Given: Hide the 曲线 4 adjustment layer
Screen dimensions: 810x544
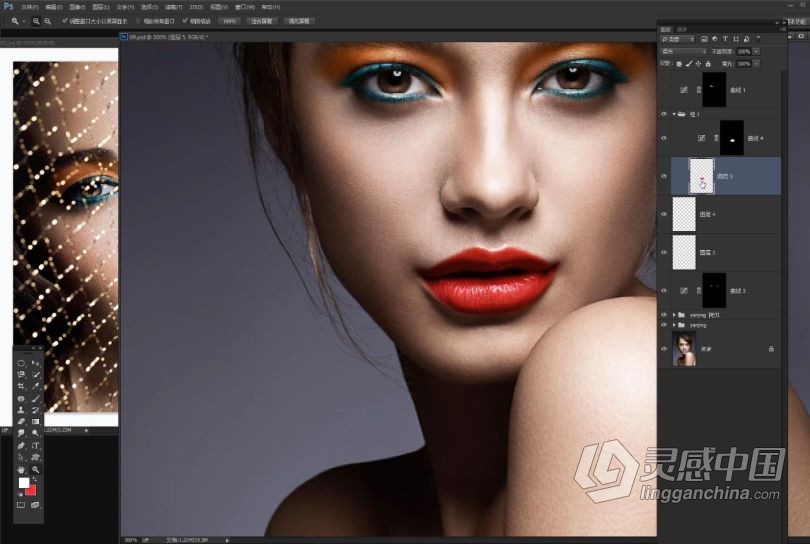Looking at the screenshot, I should click(x=664, y=138).
